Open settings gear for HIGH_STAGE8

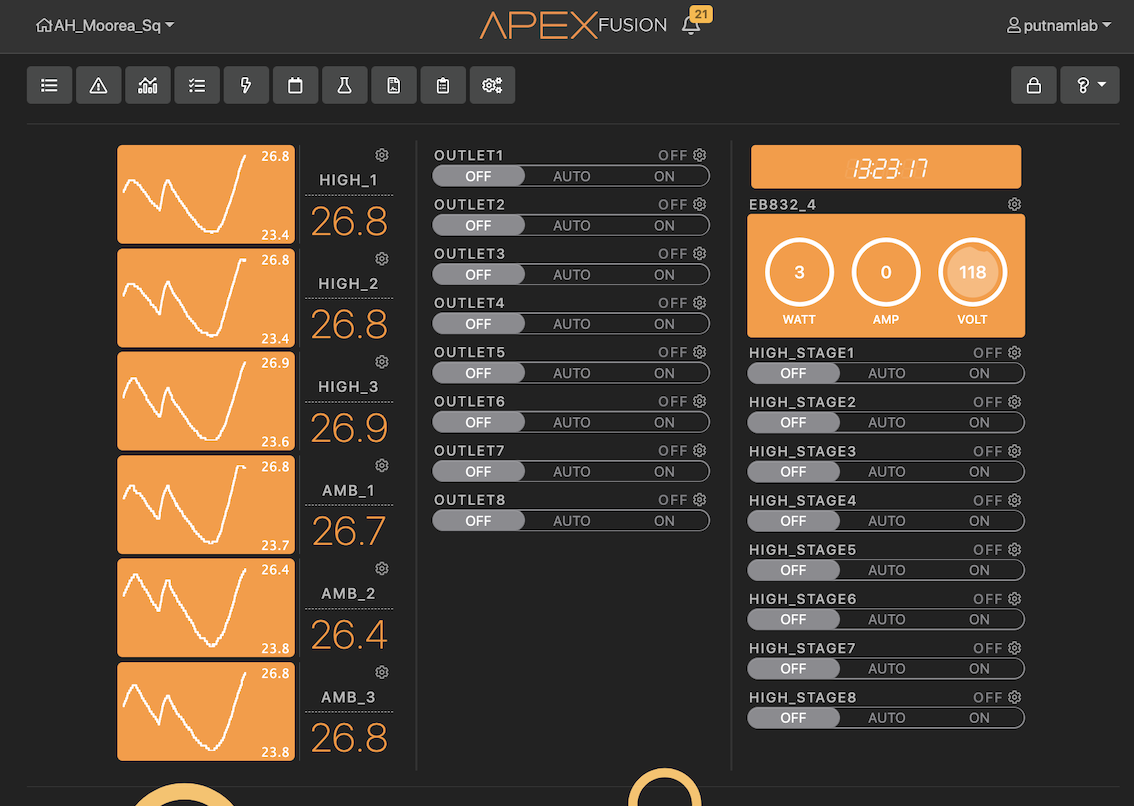tap(1015, 697)
